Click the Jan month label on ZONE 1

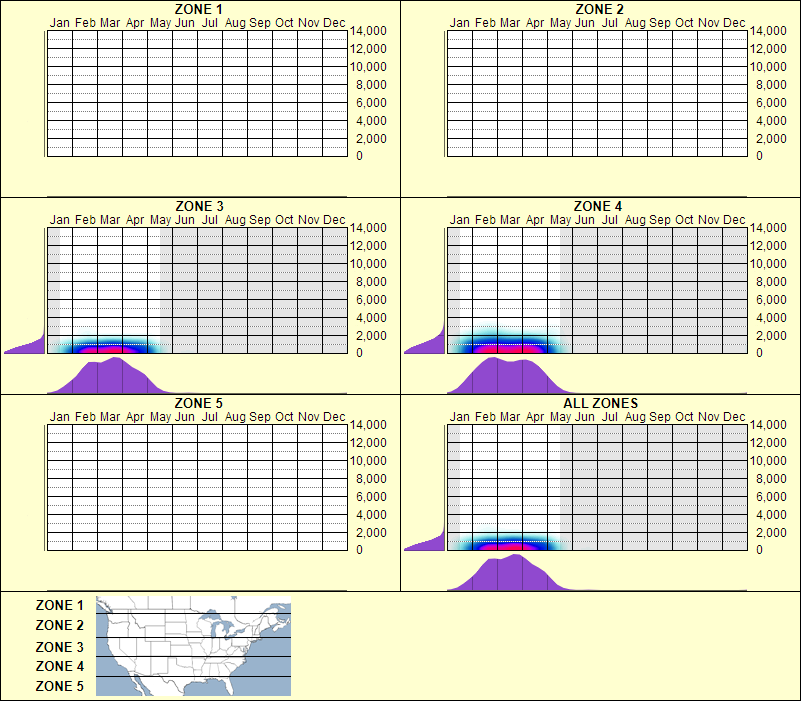[x=57, y=20]
